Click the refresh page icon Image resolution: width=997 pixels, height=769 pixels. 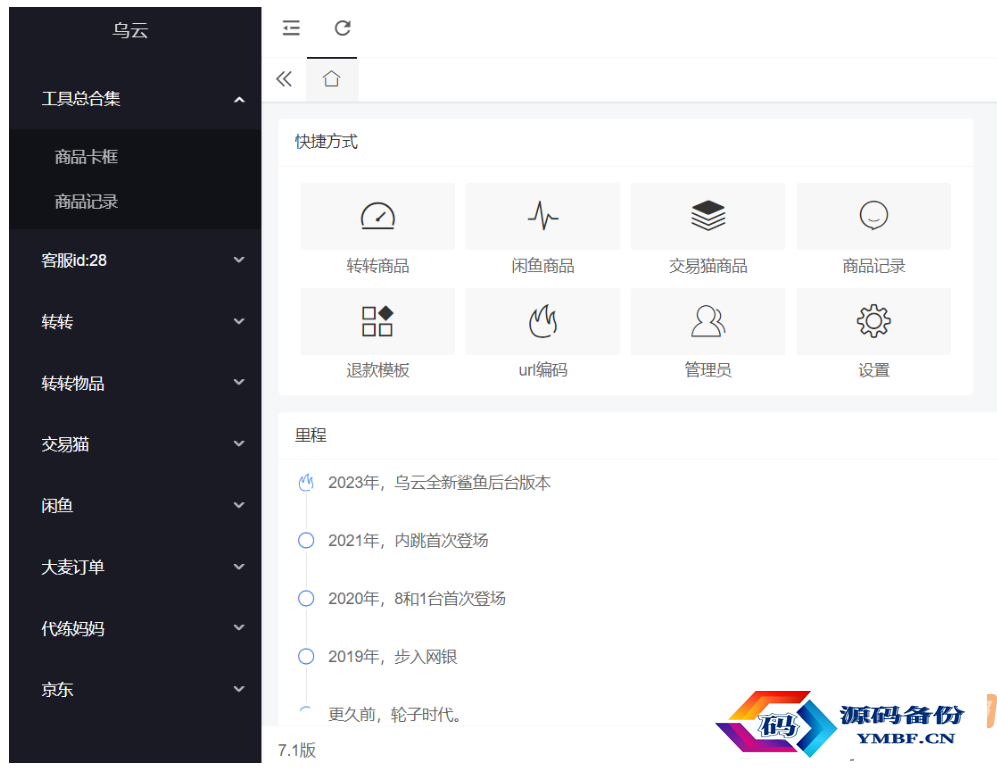pyautogui.click(x=343, y=28)
